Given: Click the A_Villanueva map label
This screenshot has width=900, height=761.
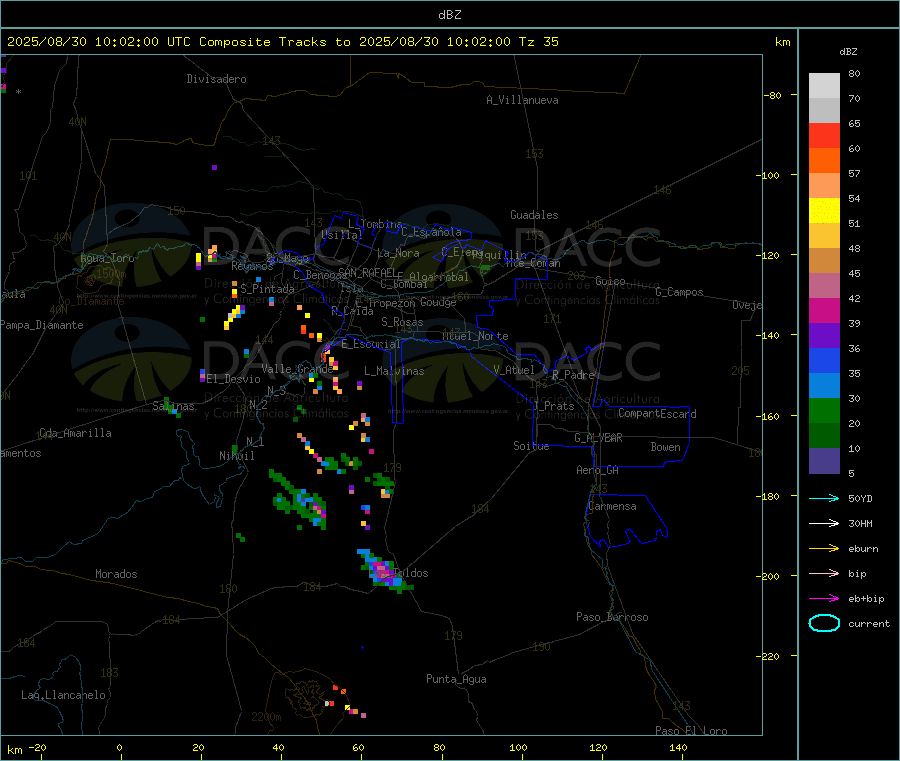Looking at the screenshot, I should [x=522, y=100].
